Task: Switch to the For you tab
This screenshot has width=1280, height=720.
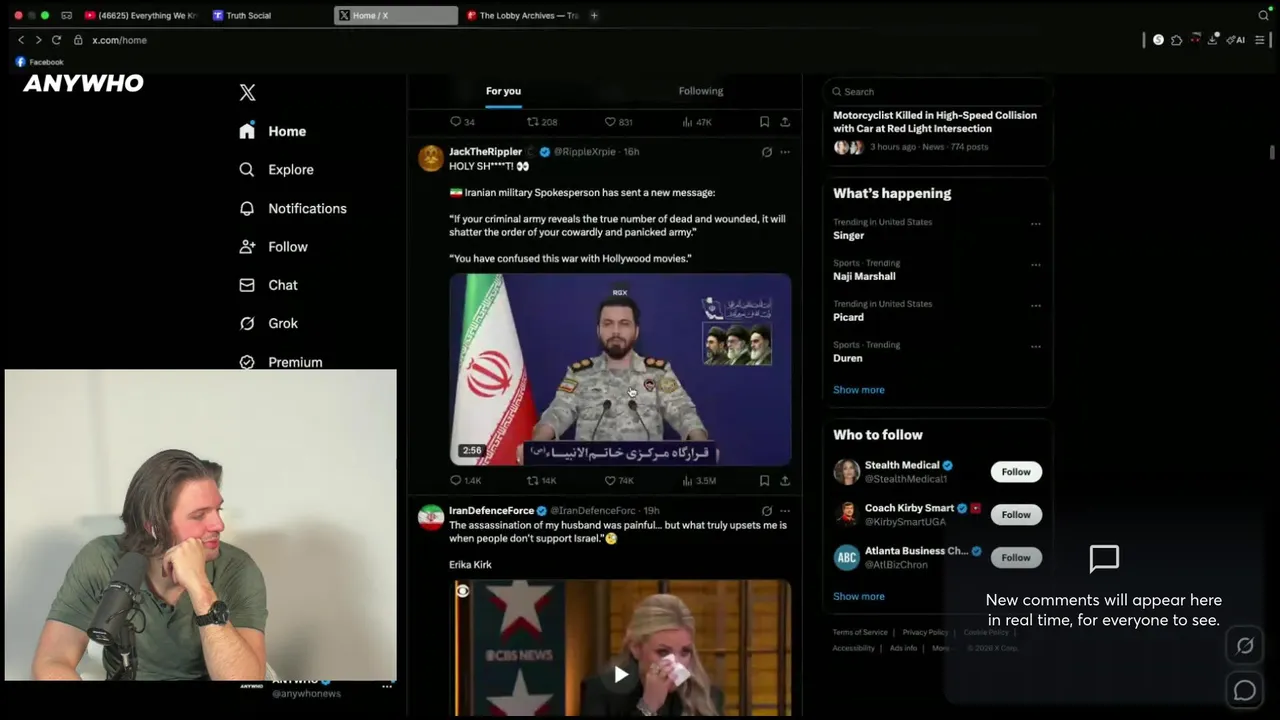Action: coord(503,91)
